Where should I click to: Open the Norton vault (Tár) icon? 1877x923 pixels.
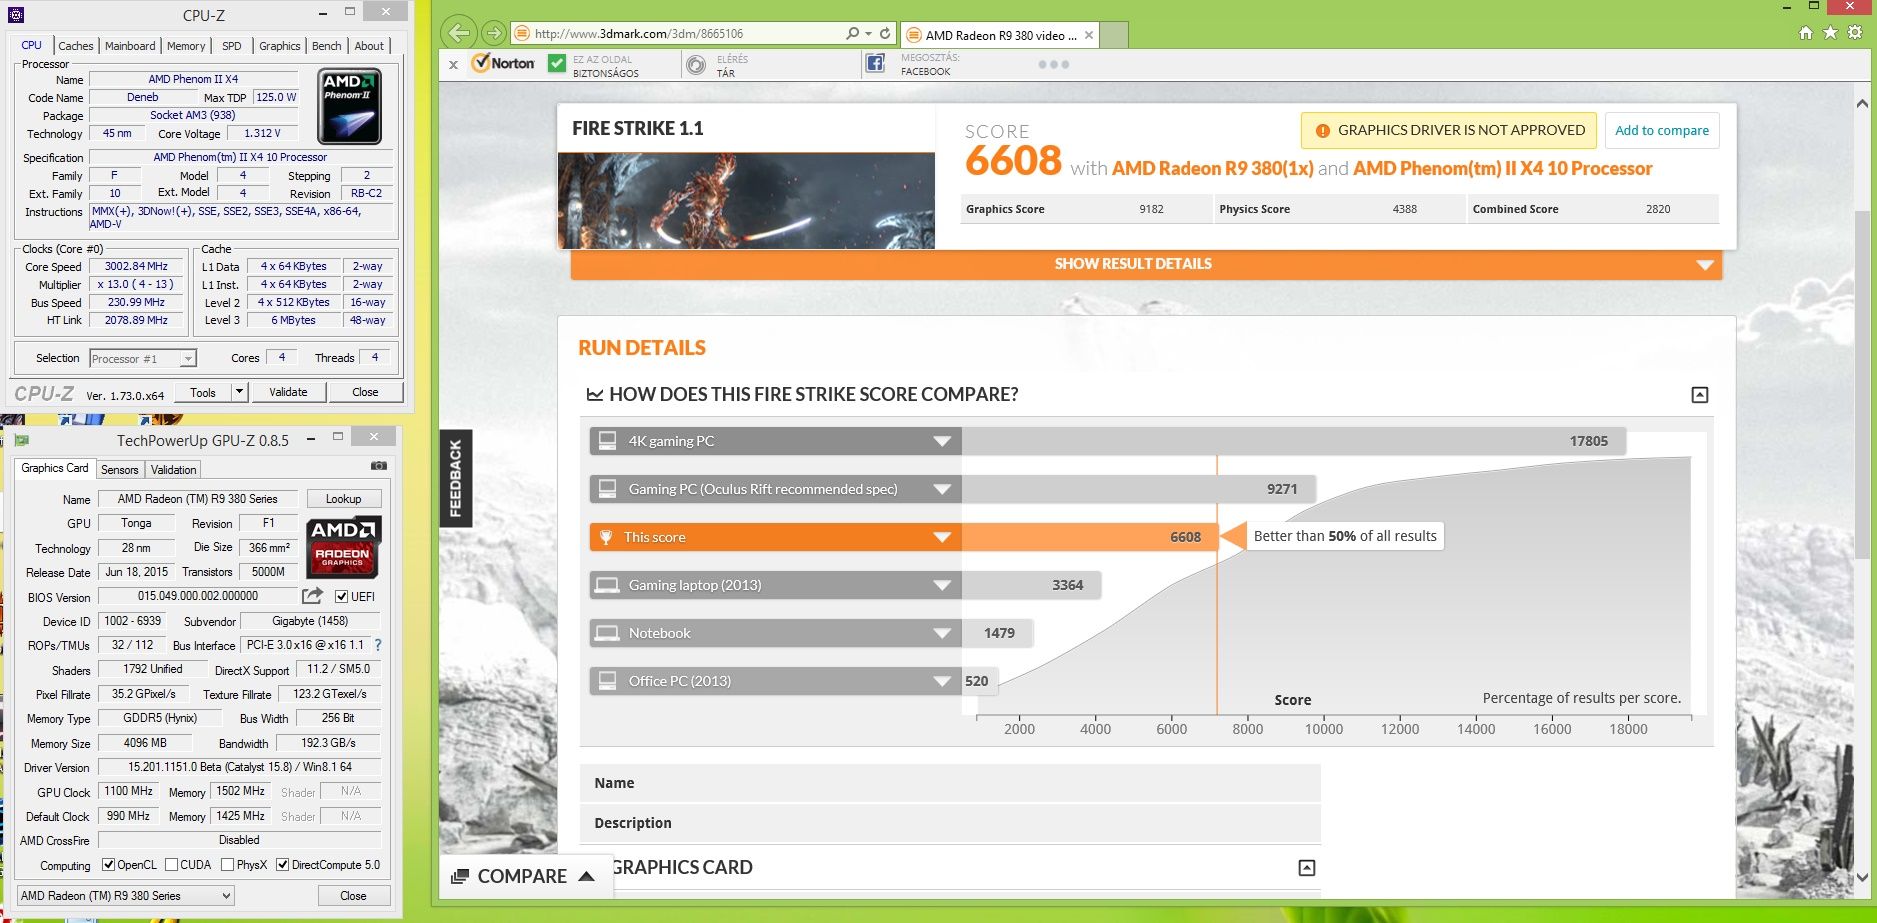pos(696,65)
